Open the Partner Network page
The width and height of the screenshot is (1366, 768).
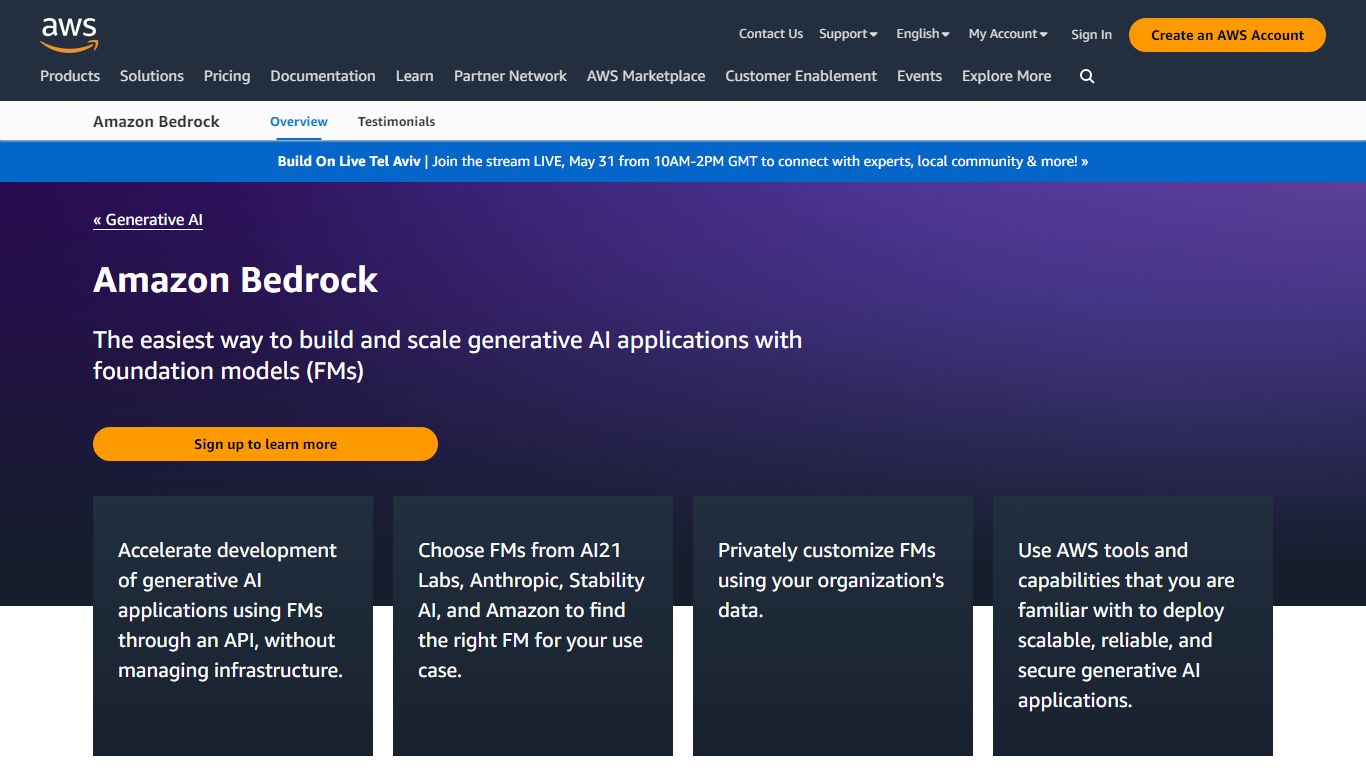tap(510, 76)
